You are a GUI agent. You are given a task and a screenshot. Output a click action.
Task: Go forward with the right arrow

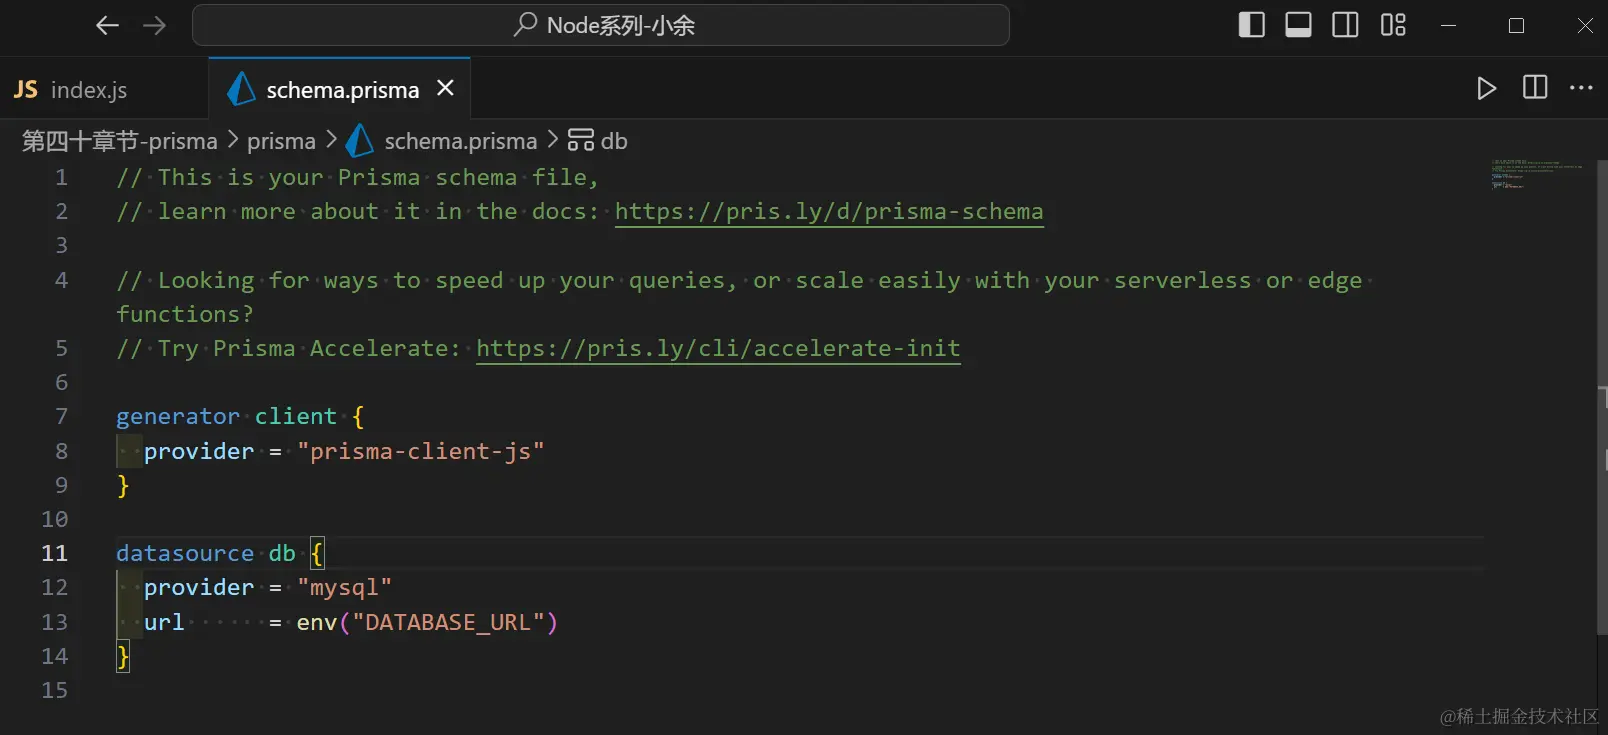154,26
